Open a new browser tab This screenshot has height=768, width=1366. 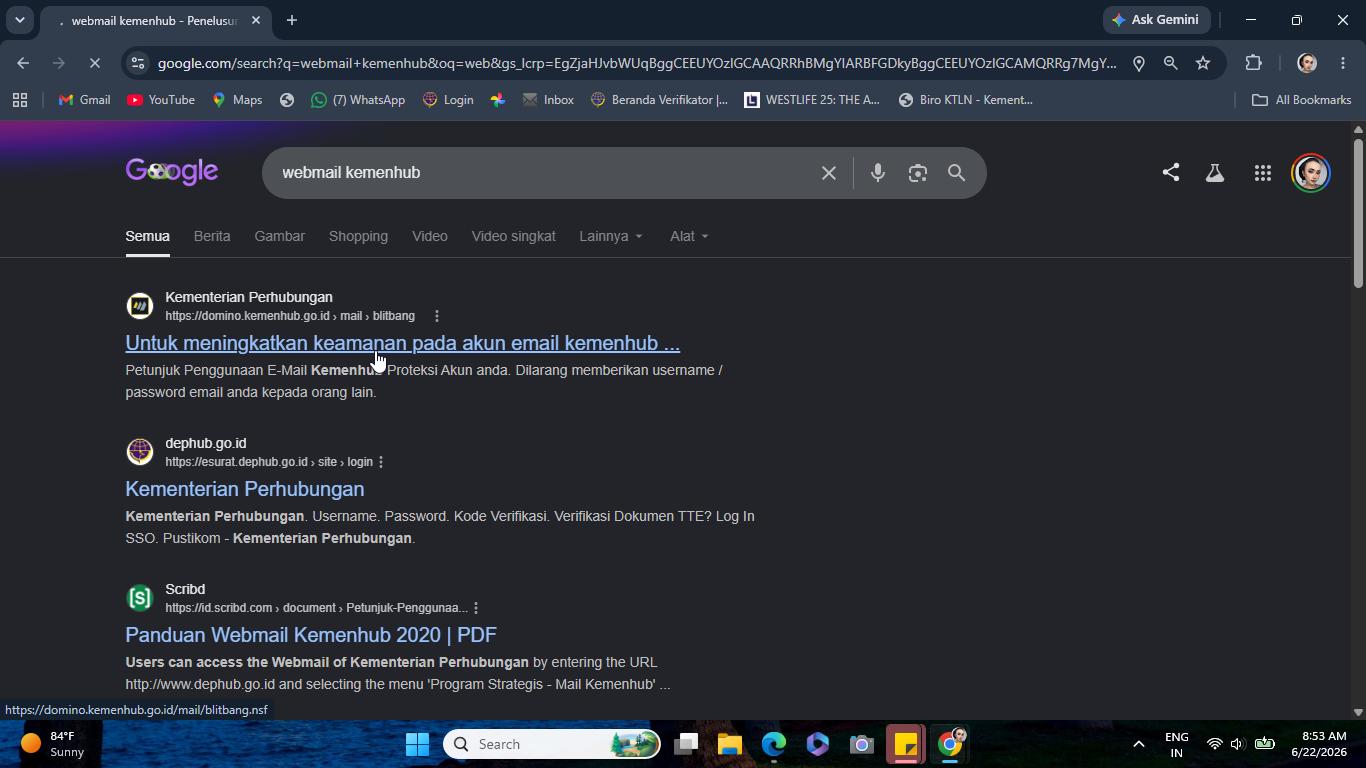(292, 20)
